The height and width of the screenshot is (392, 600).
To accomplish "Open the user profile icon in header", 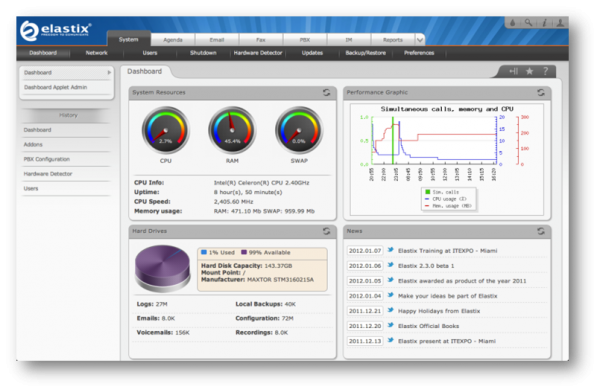I will point(560,23).
